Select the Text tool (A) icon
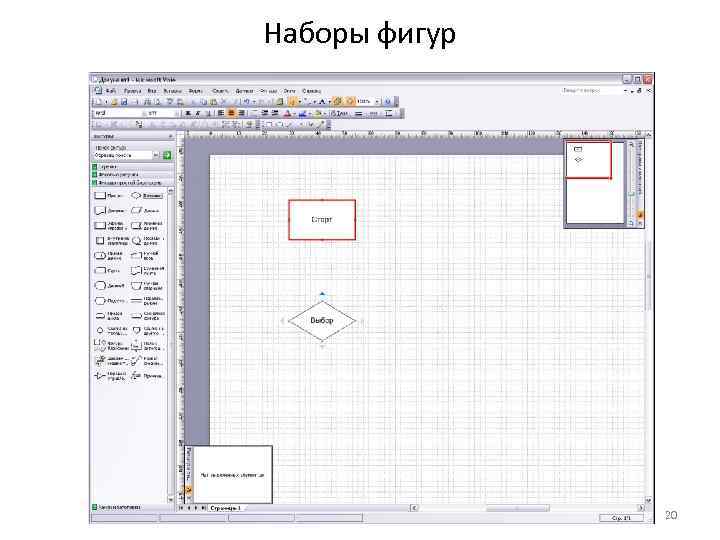The width and height of the screenshot is (720, 540). tap(321, 101)
